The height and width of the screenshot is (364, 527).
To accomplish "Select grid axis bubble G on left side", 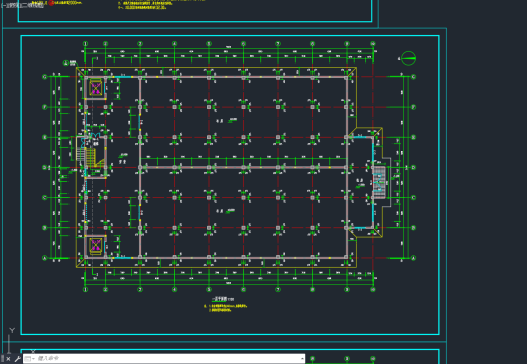I will (45, 77).
